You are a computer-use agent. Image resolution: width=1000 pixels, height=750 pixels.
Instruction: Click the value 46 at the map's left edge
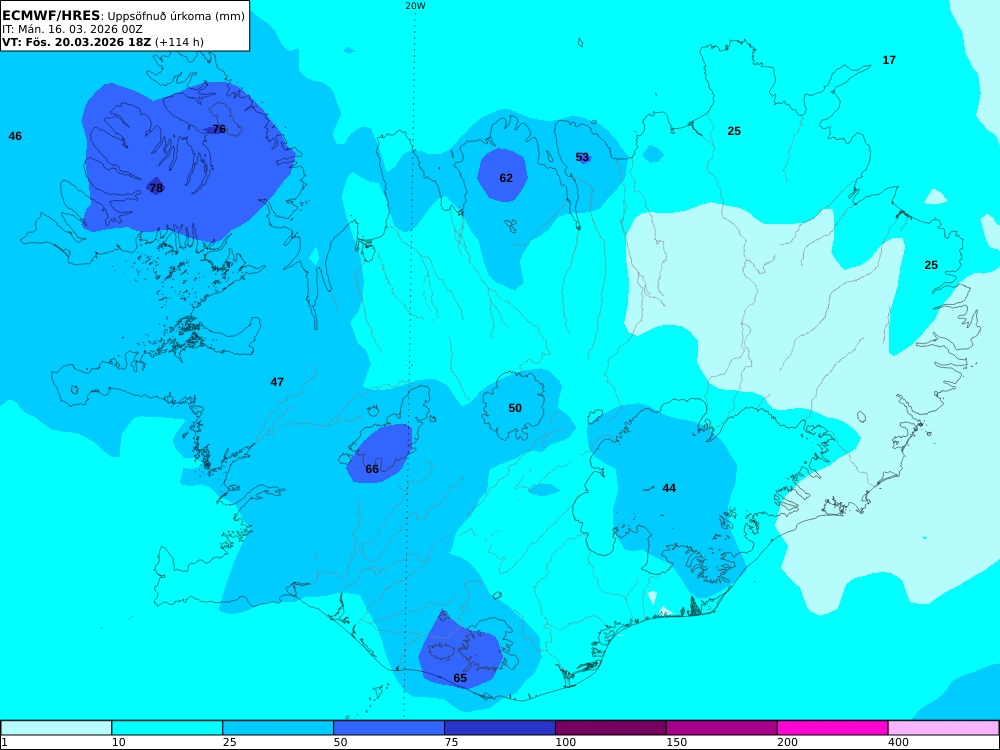click(x=15, y=136)
